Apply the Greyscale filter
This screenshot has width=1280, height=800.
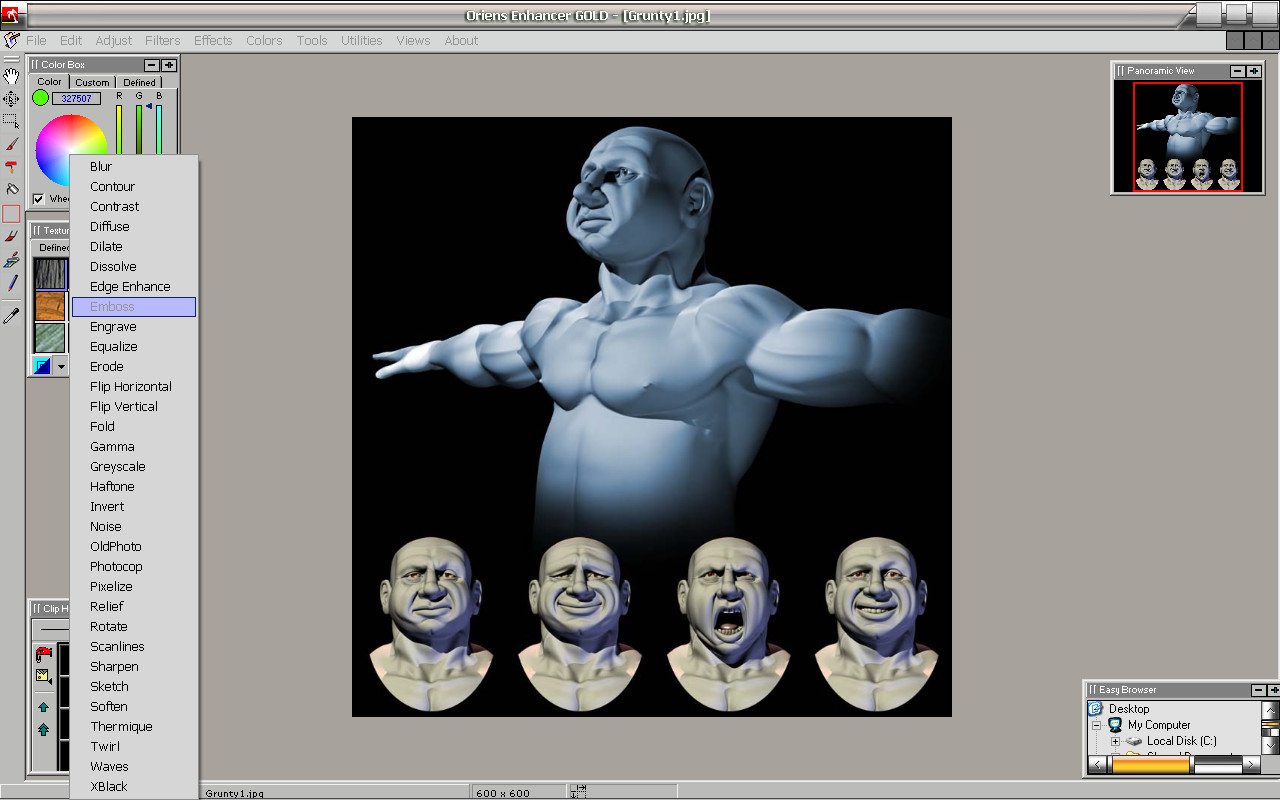[134, 467]
